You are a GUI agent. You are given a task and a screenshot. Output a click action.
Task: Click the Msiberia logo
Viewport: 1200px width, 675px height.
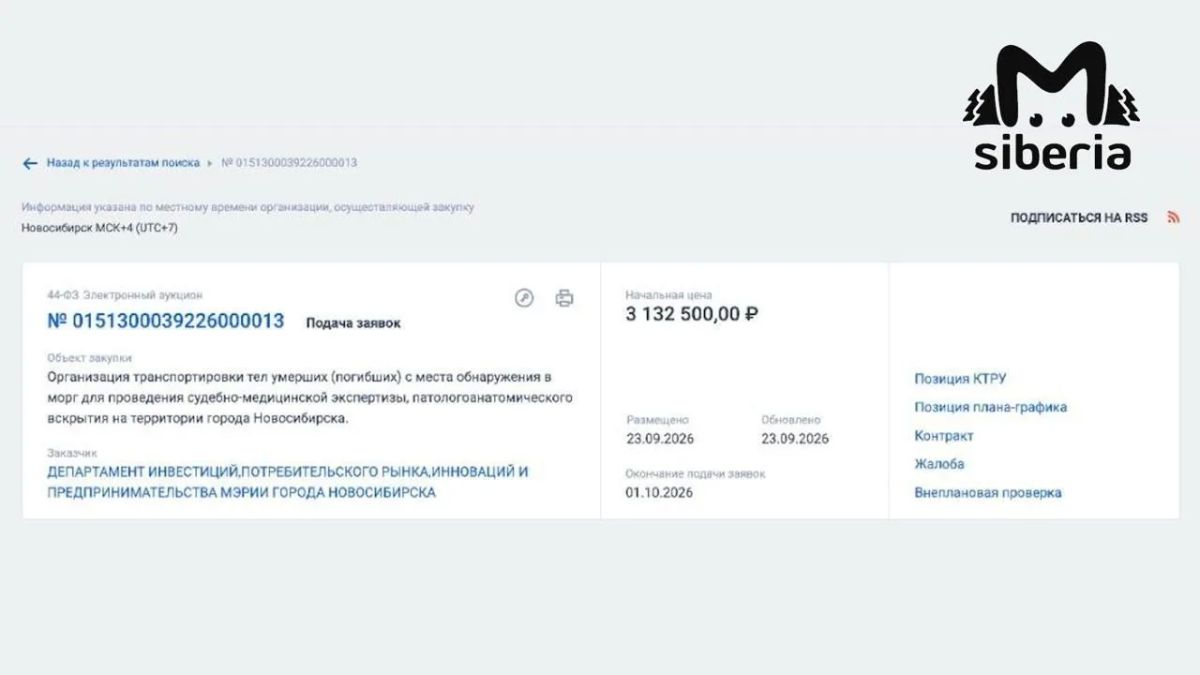click(1052, 108)
